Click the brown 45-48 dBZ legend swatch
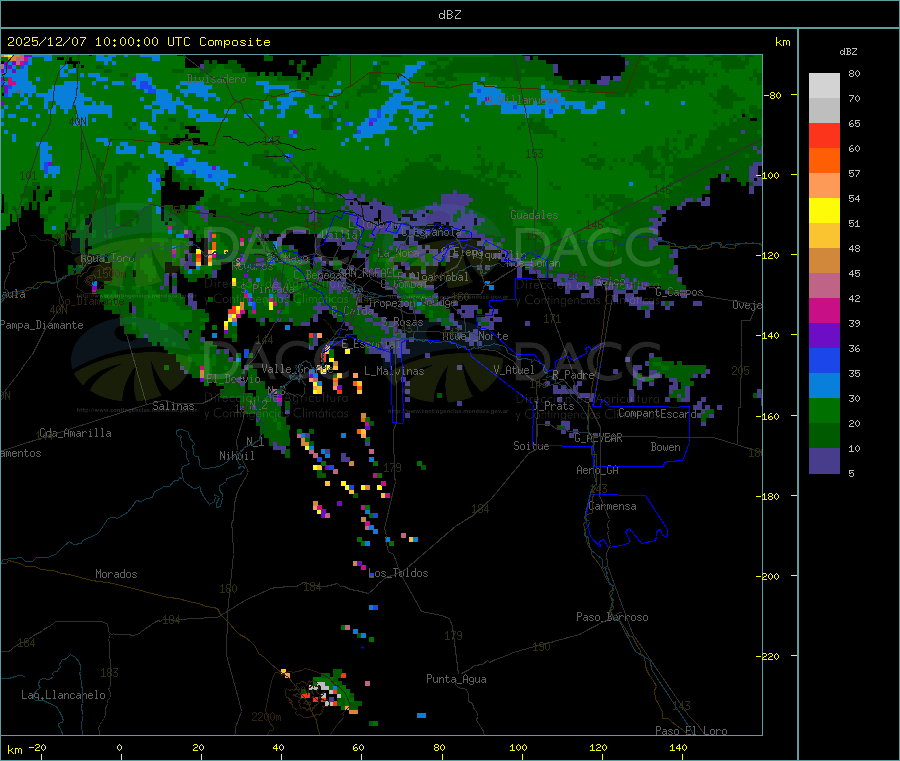Image resolution: width=900 pixels, height=761 pixels. point(824,261)
